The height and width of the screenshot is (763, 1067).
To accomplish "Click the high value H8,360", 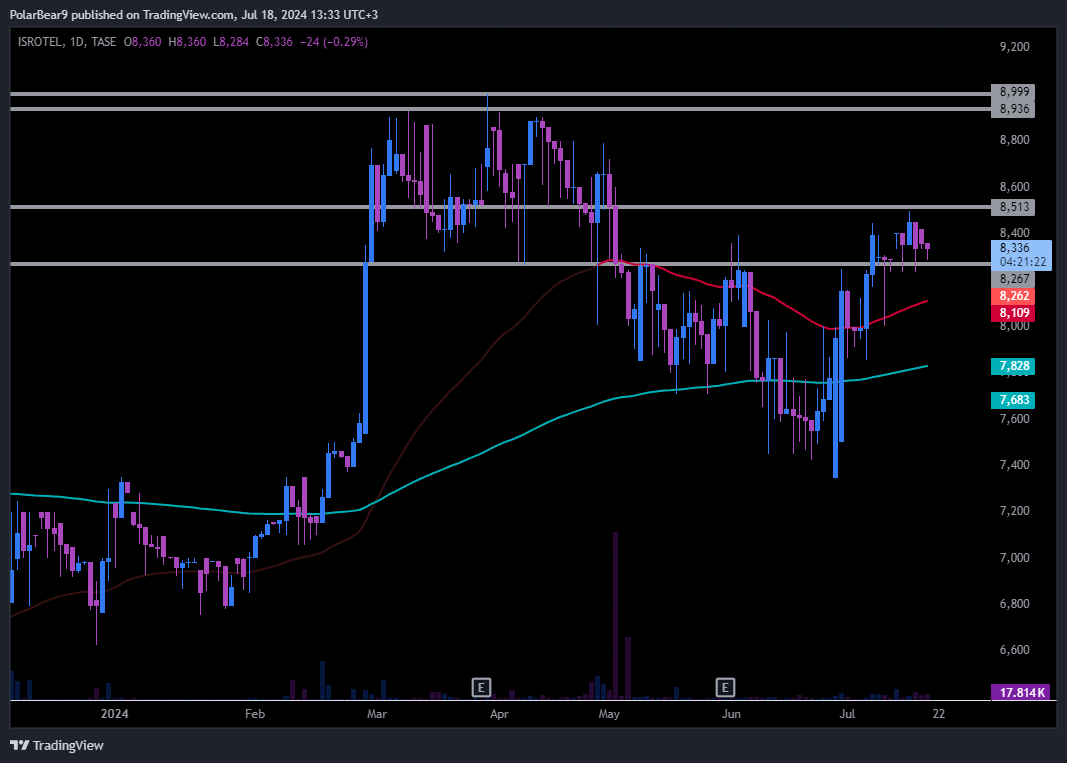I will [187, 42].
